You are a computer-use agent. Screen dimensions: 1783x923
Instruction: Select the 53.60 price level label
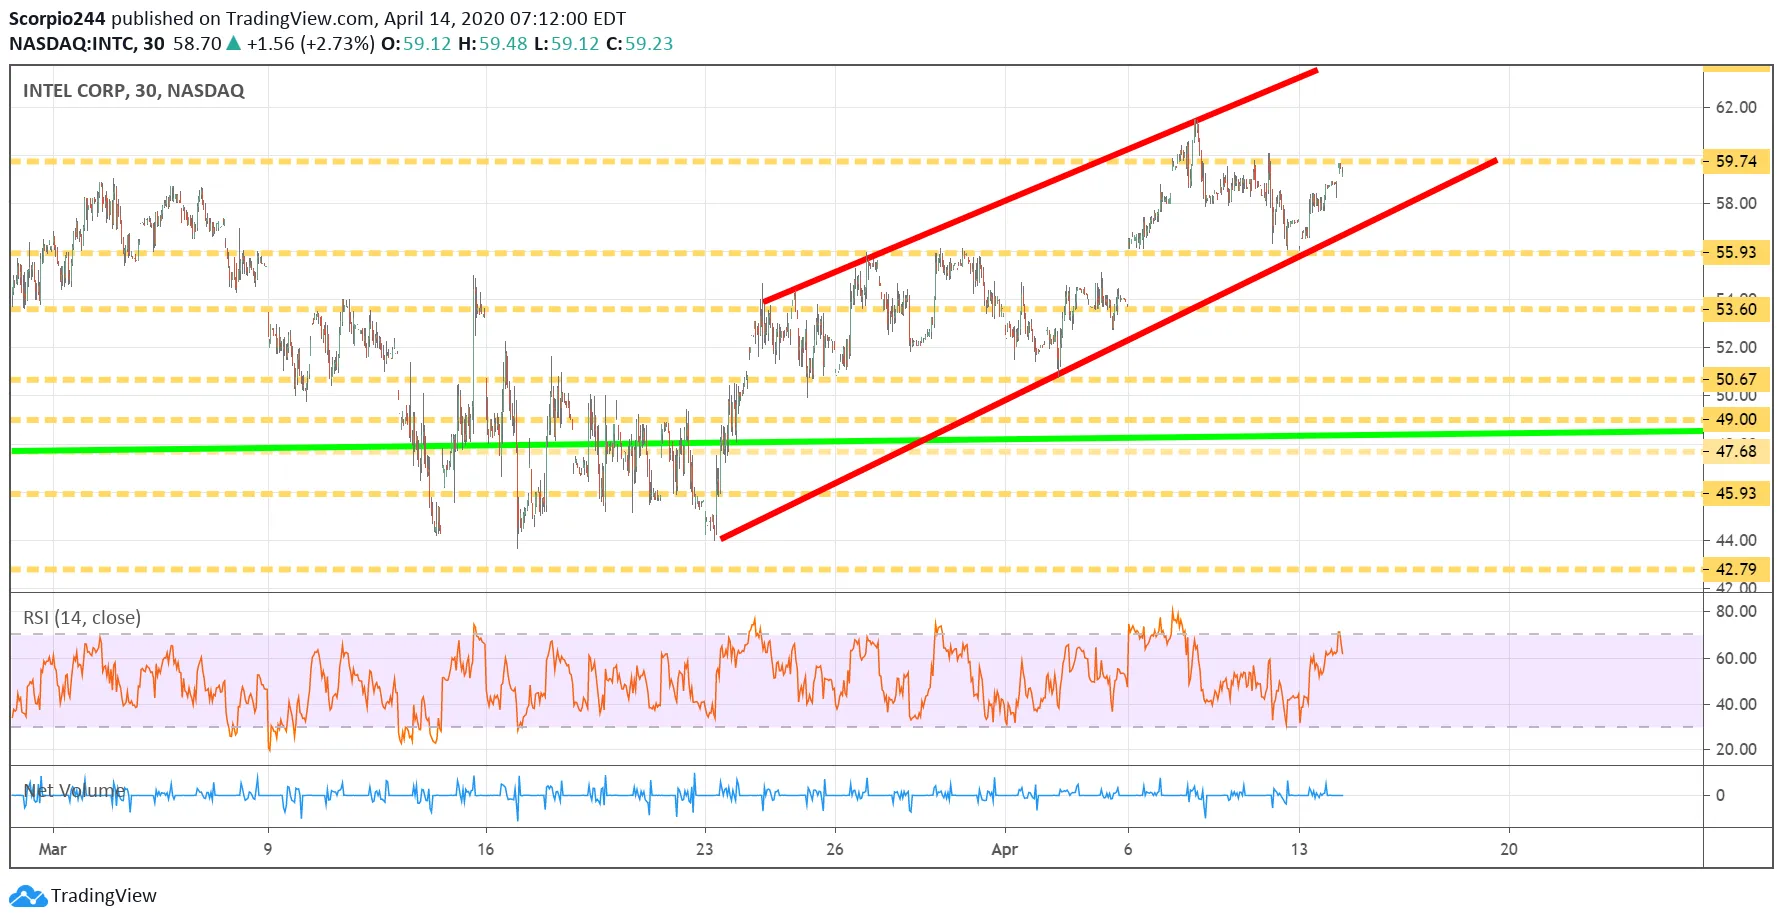pyautogui.click(x=1736, y=309)
